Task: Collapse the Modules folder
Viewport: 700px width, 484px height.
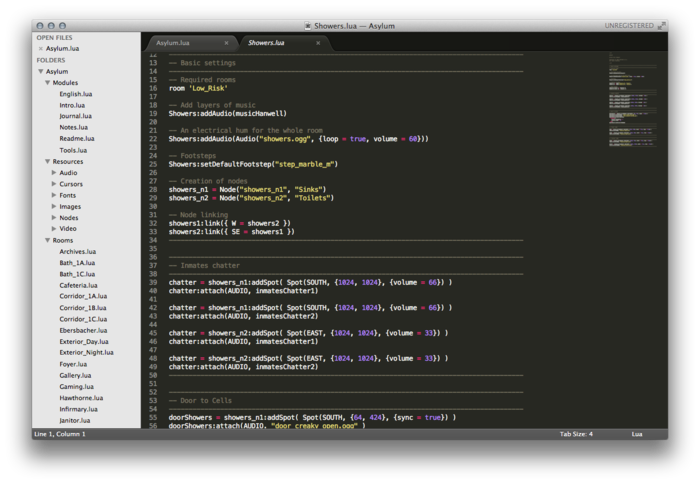Action: click(47, 83)
